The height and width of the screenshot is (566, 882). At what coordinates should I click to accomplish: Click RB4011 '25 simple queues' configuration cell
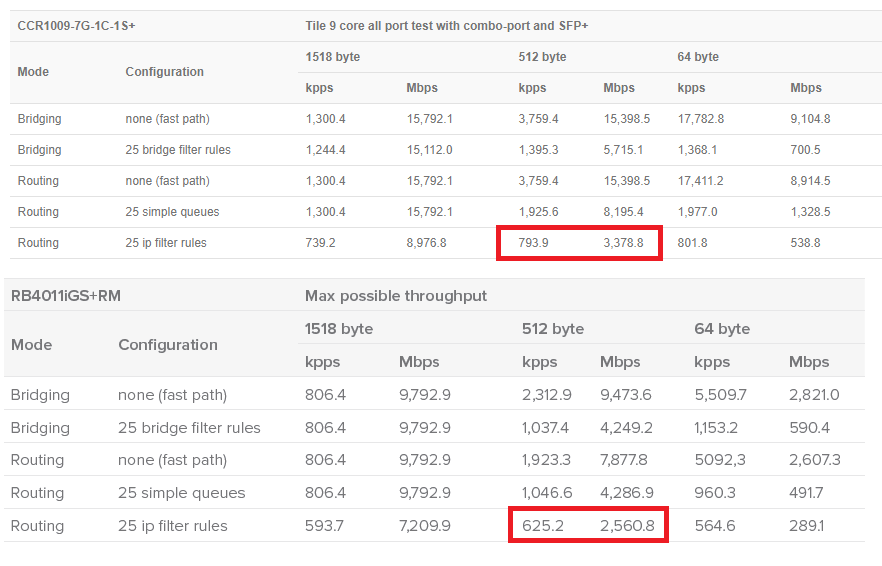coord(182,493)
